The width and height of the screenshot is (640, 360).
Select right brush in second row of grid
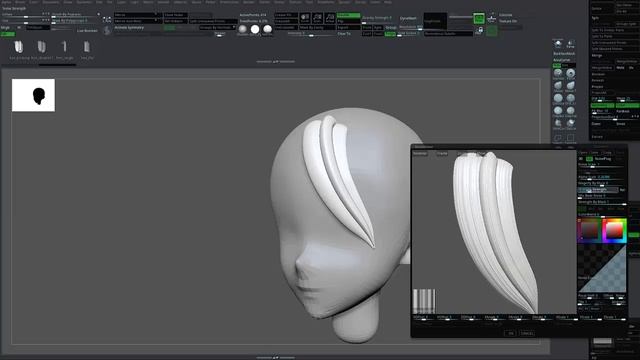click(571, 86)
